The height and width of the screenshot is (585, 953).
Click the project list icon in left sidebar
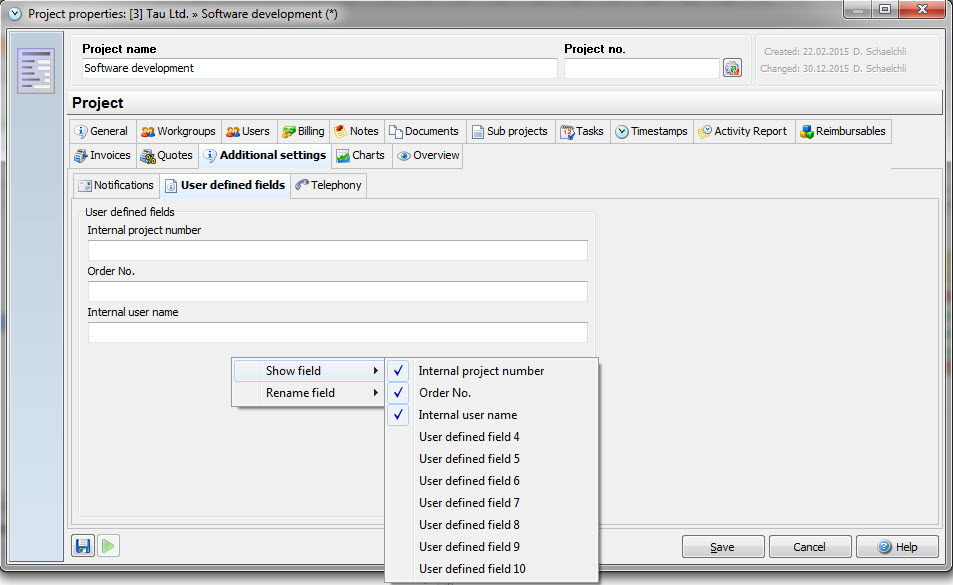36,70
